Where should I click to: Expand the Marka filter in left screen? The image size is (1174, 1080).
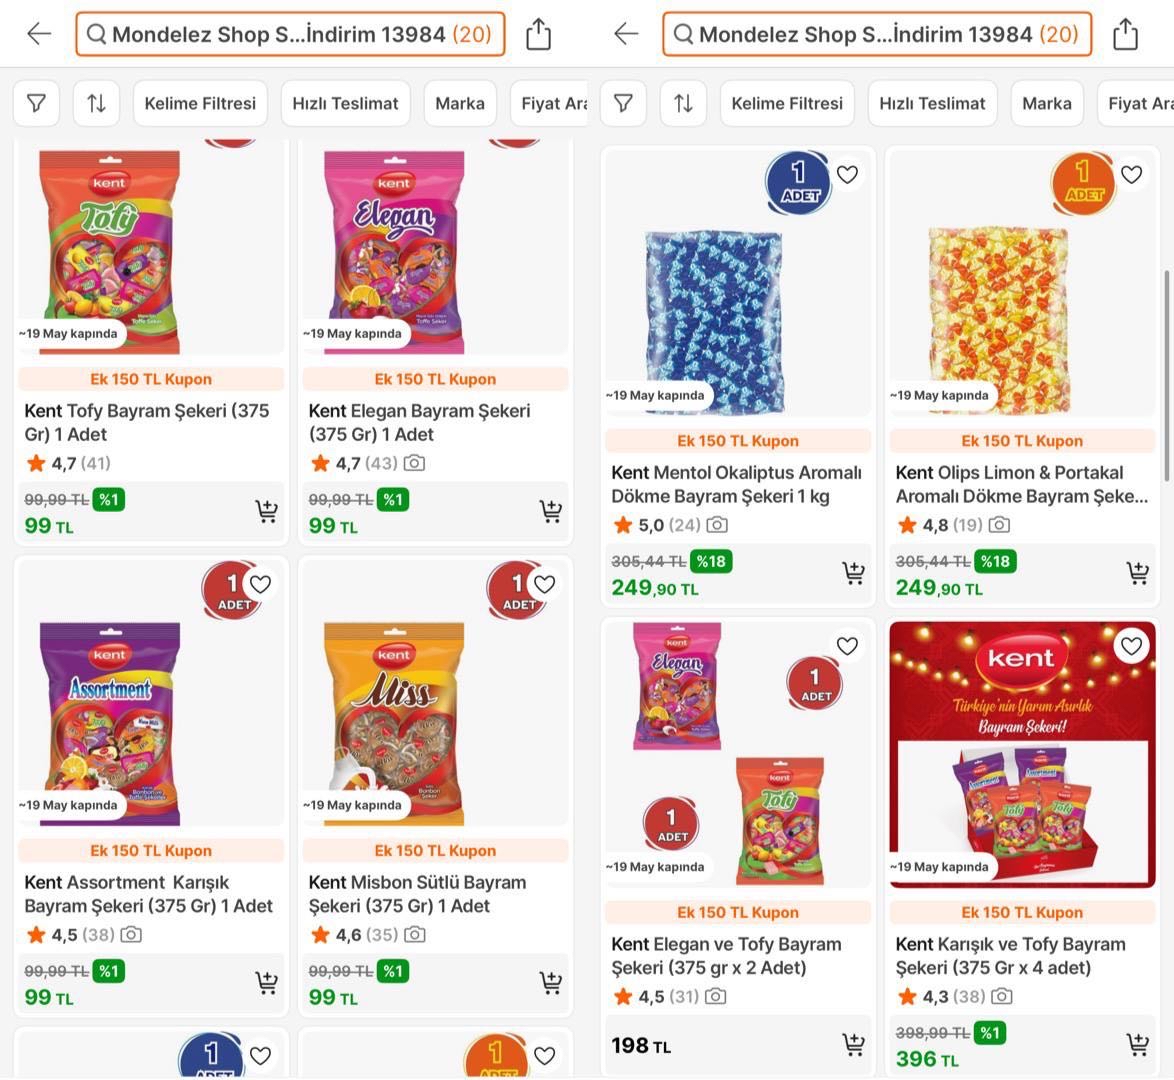460,103
